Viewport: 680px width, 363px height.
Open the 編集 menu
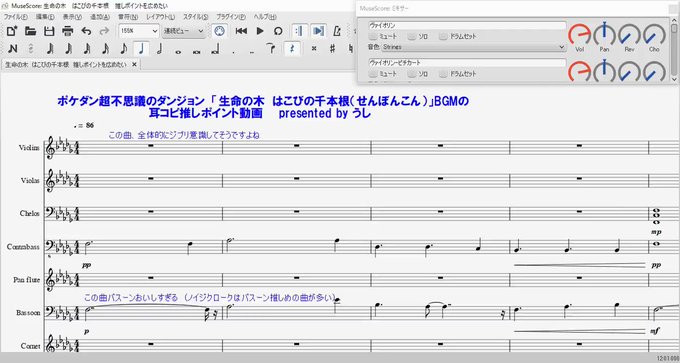click(45, 17)
